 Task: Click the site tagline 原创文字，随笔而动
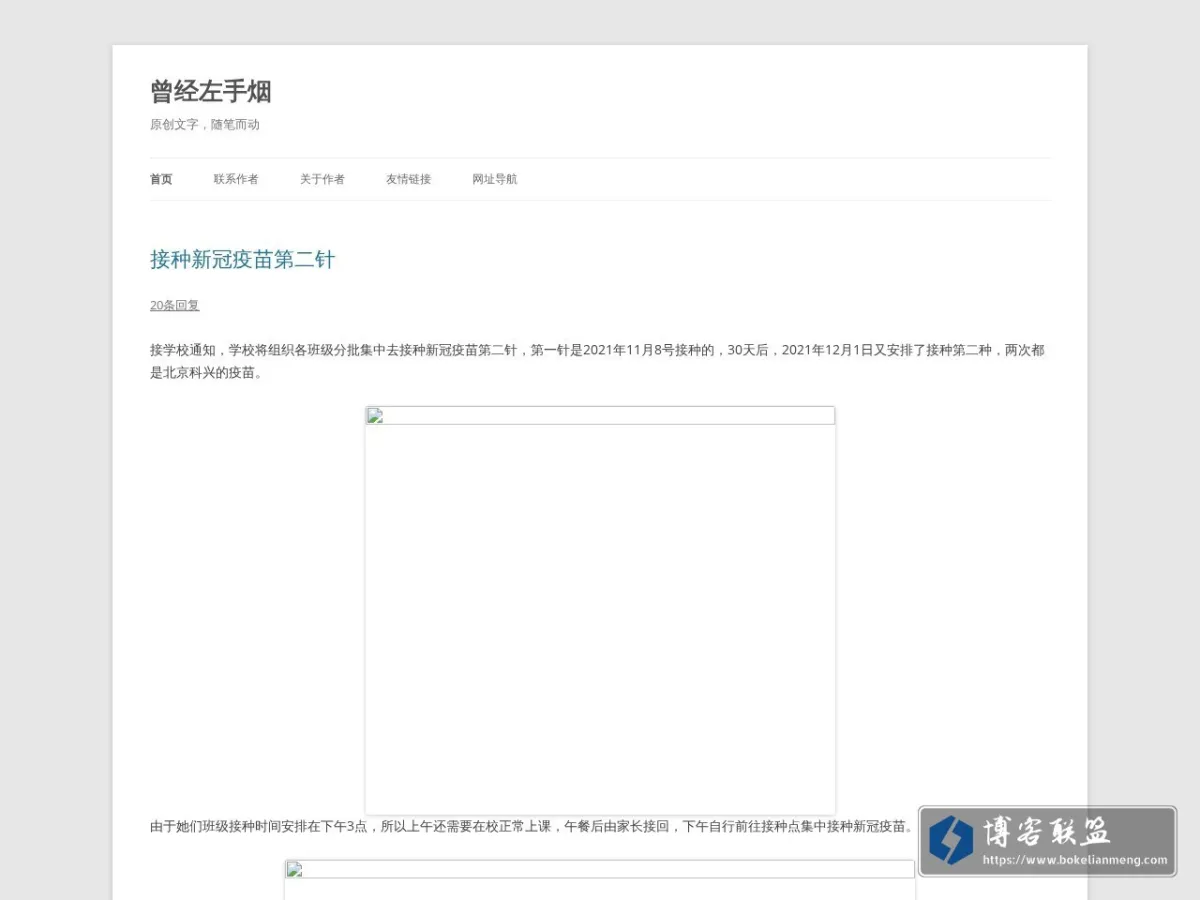pyautogui.click(x=205, y=125)
